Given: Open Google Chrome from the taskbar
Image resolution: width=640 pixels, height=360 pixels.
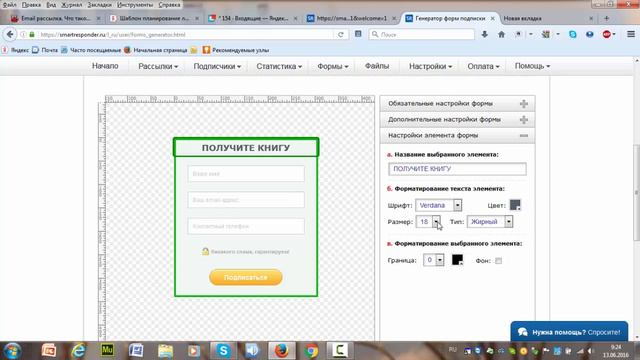Looking at the screenshot, I should 311,351.
